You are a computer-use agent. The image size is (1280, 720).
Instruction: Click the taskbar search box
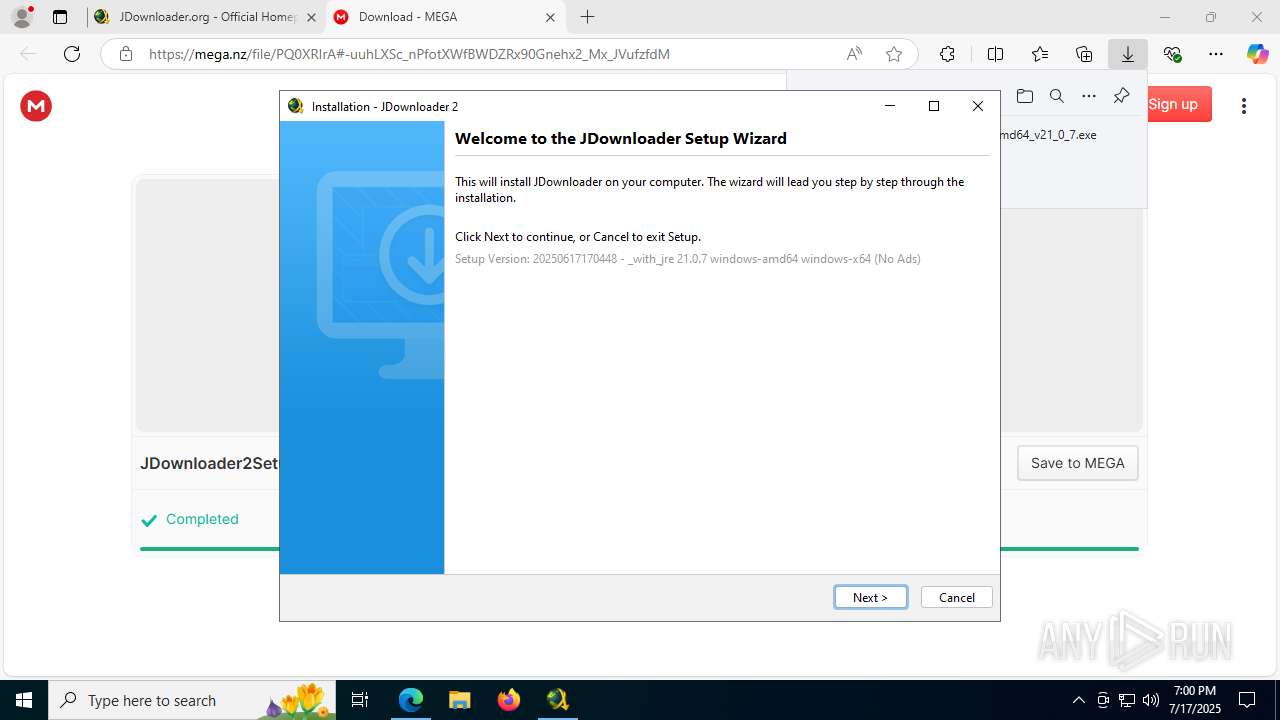click(x=192, y=700)
